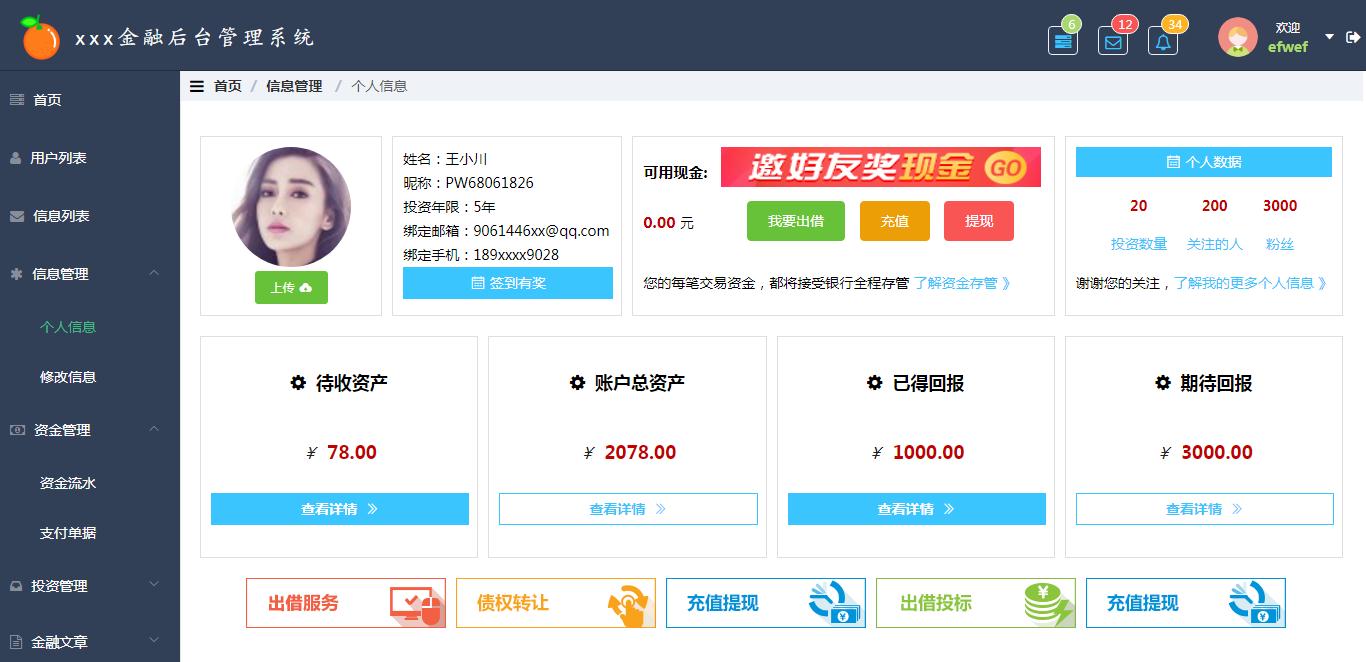Click the orange logo icon
Viewport: 1366px width, 662px height.
tap(41, 37)
